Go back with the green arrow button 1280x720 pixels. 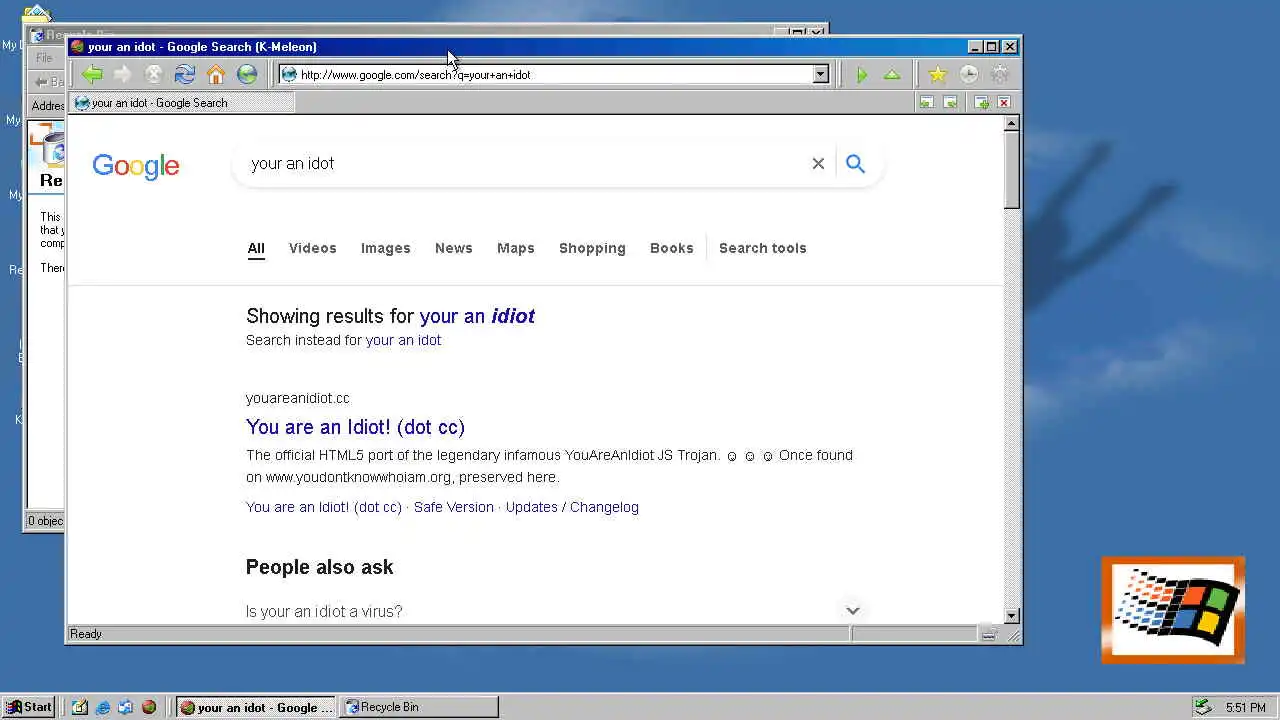(92, 74)
